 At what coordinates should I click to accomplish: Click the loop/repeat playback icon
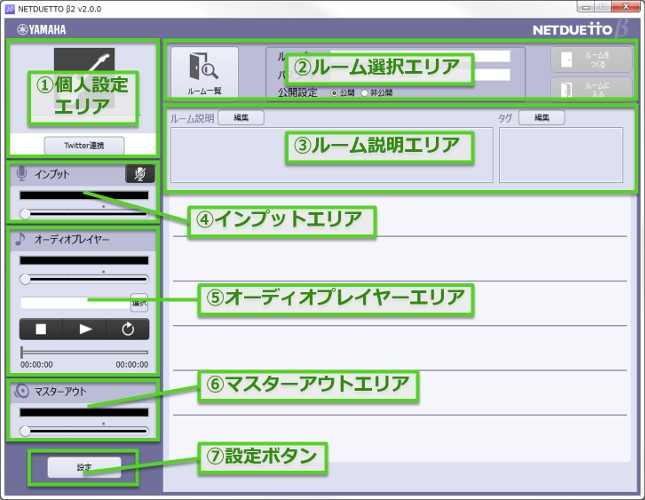coord(128,329)
